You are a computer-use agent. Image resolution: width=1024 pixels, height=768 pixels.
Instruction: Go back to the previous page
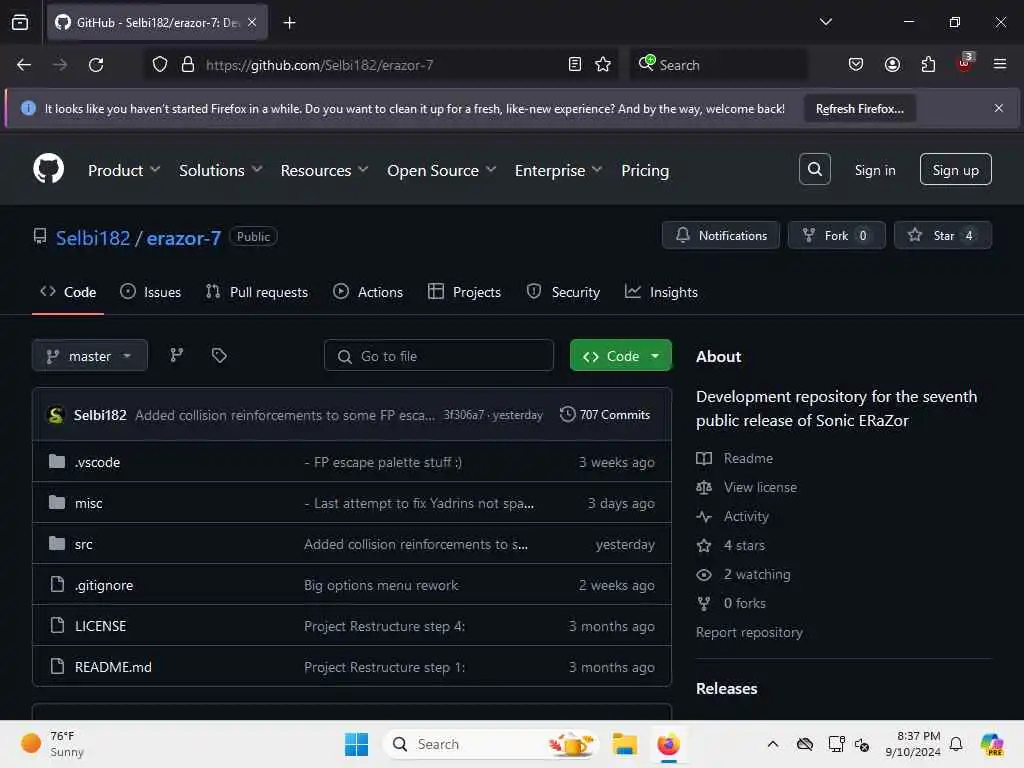click(24, 65)
